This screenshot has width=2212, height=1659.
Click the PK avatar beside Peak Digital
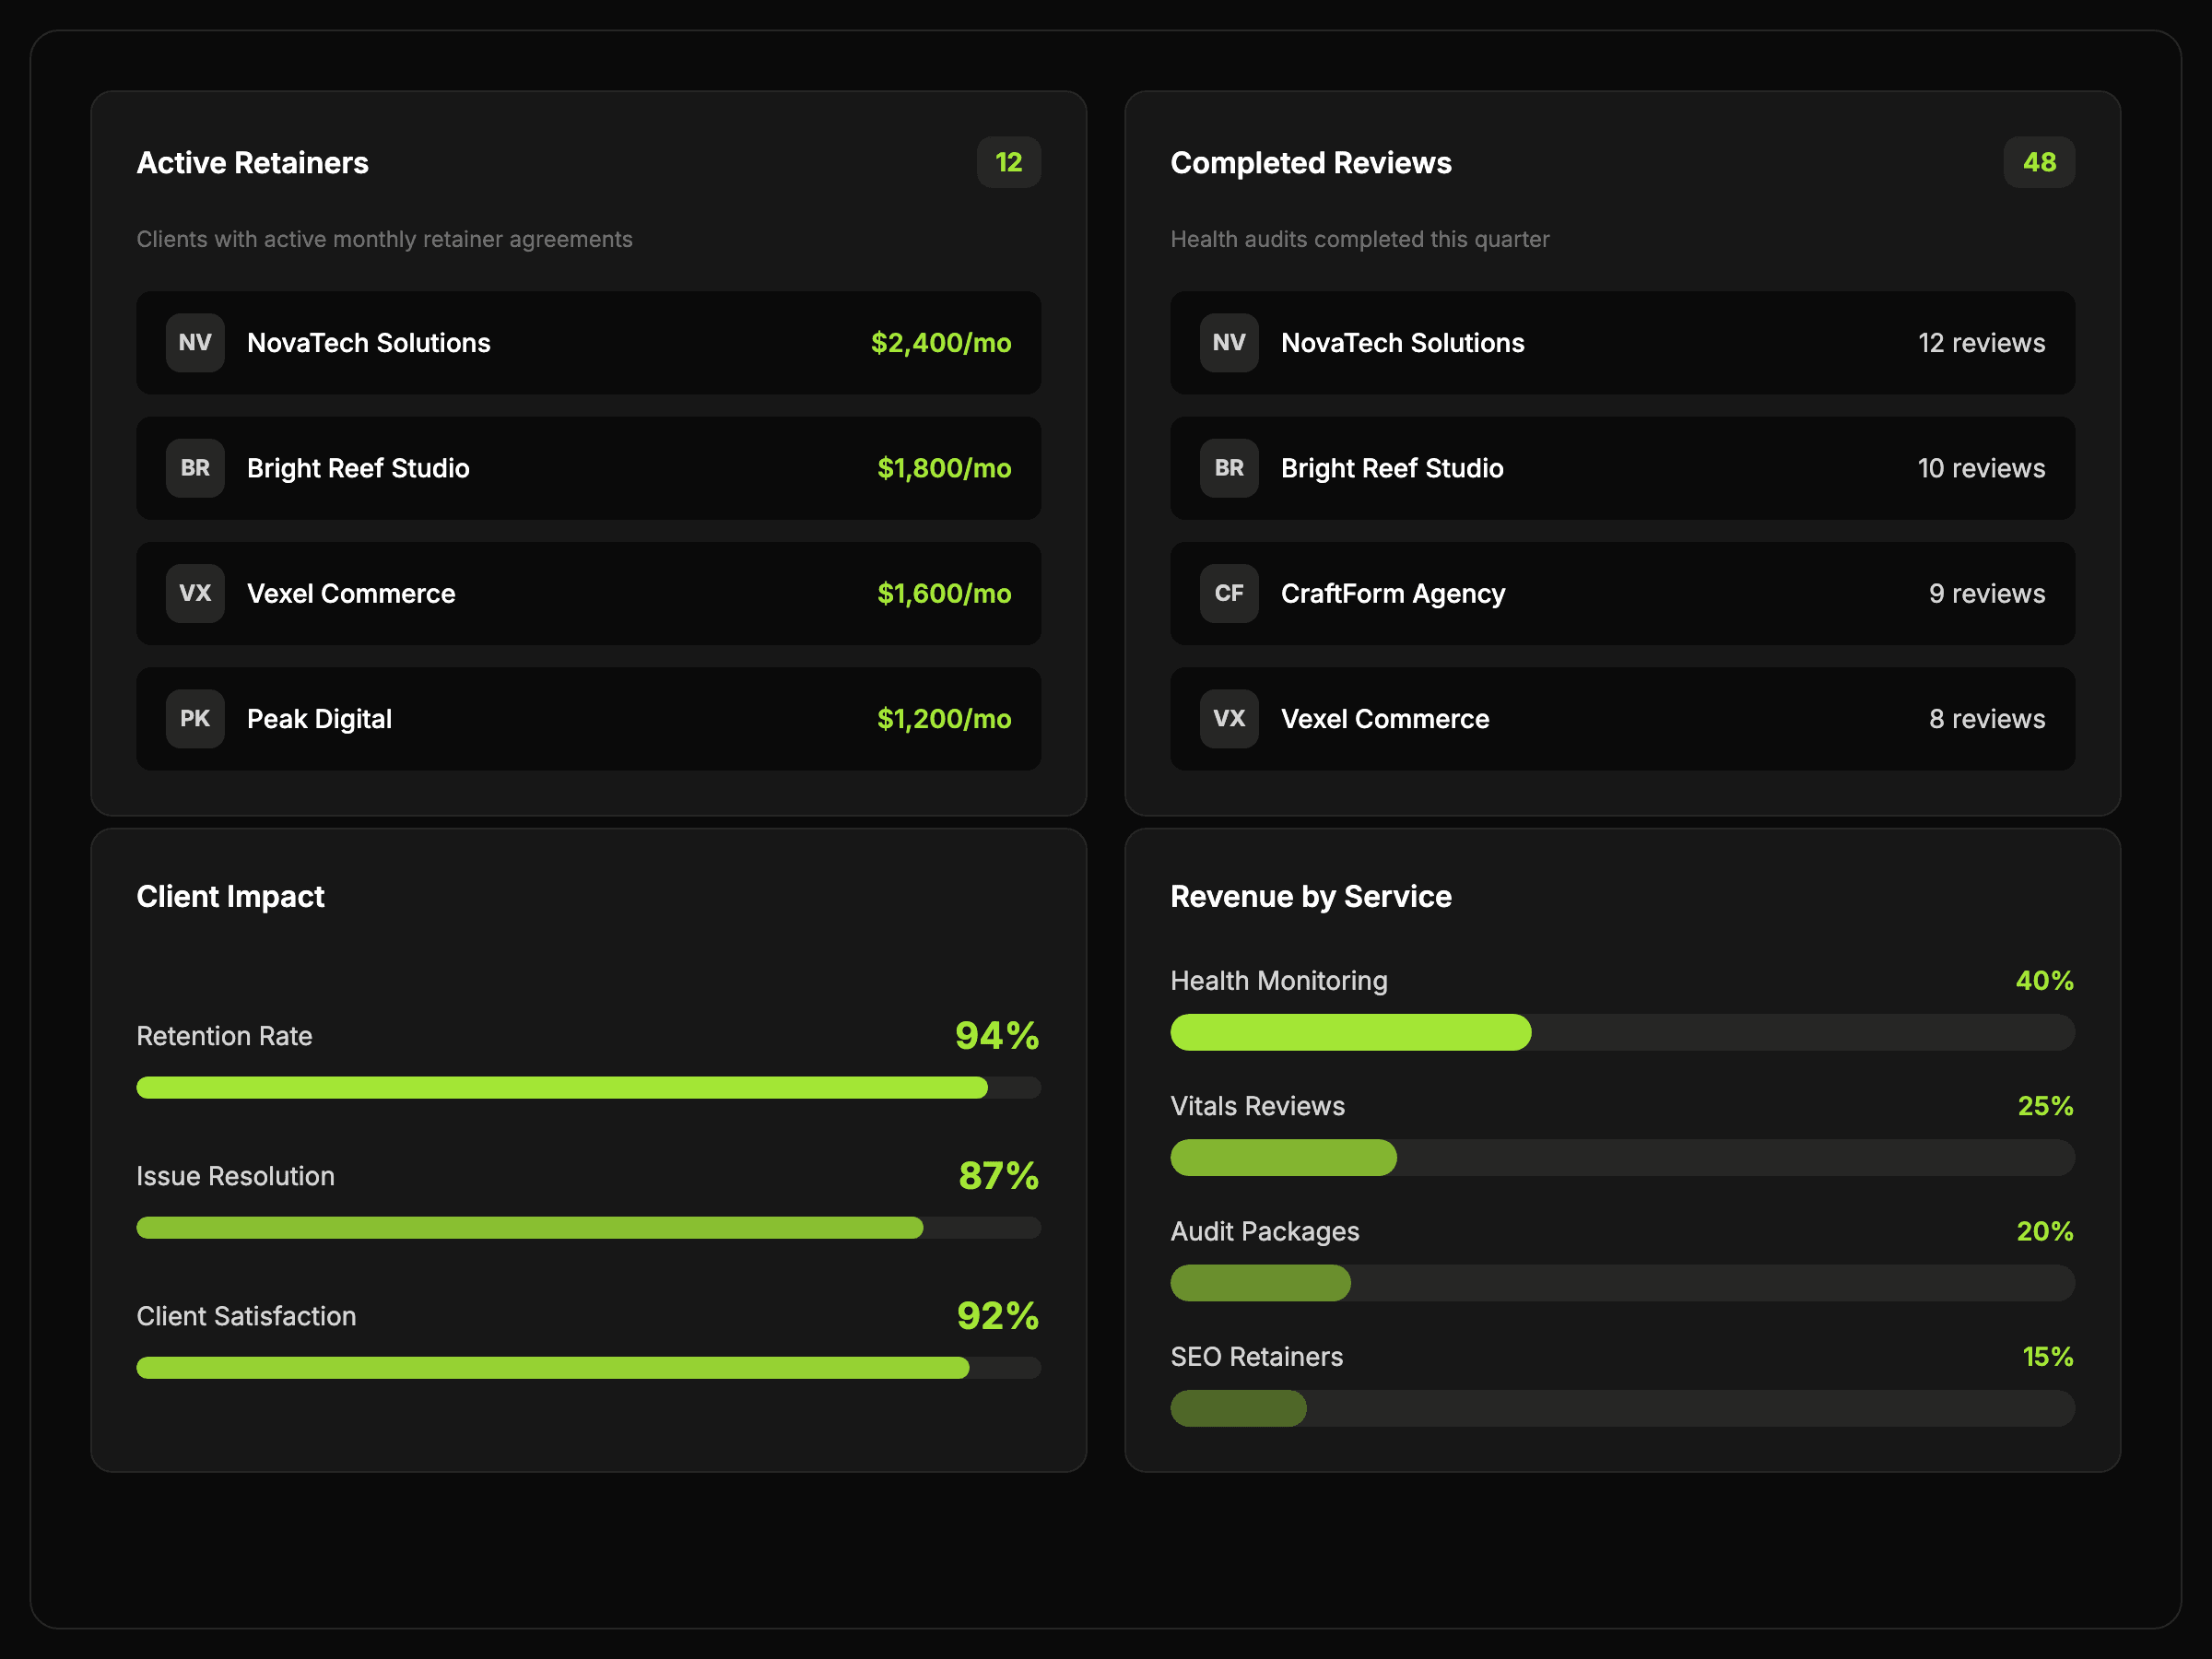pos(195,719)
